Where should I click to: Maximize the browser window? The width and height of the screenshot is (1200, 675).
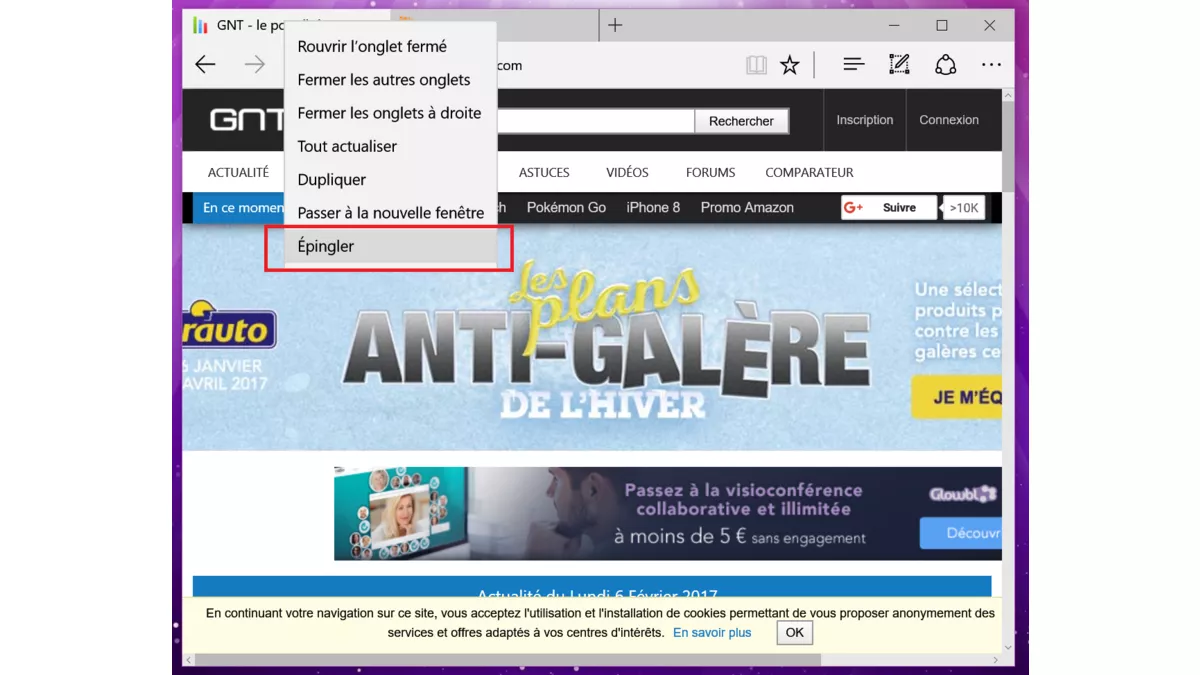[x=942, y=25]
